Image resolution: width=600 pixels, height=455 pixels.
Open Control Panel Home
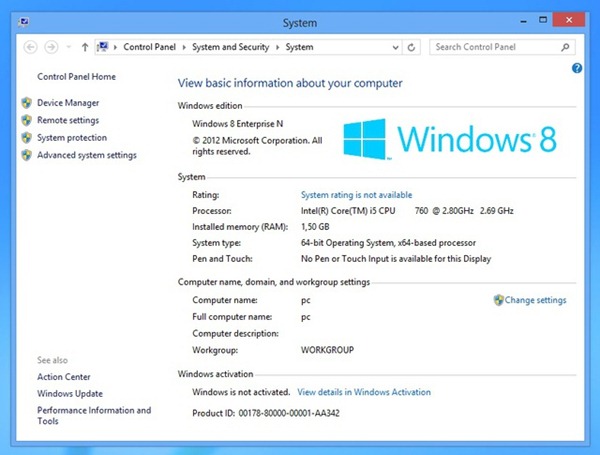(77, 77)
